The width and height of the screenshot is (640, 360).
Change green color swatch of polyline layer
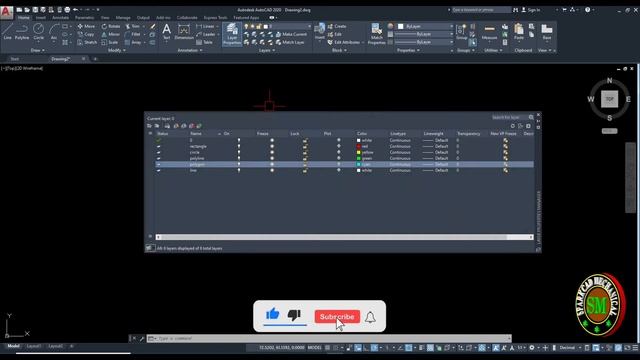359,158
